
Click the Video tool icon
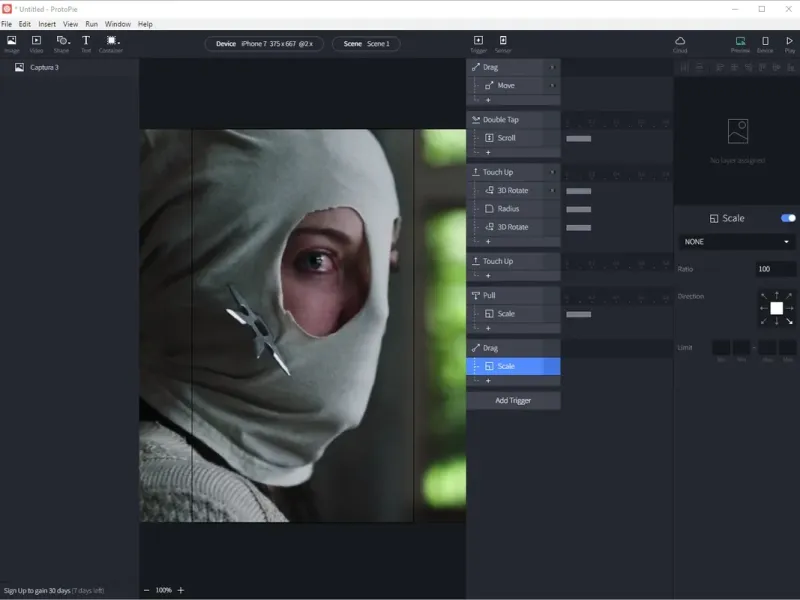point(36,43)
